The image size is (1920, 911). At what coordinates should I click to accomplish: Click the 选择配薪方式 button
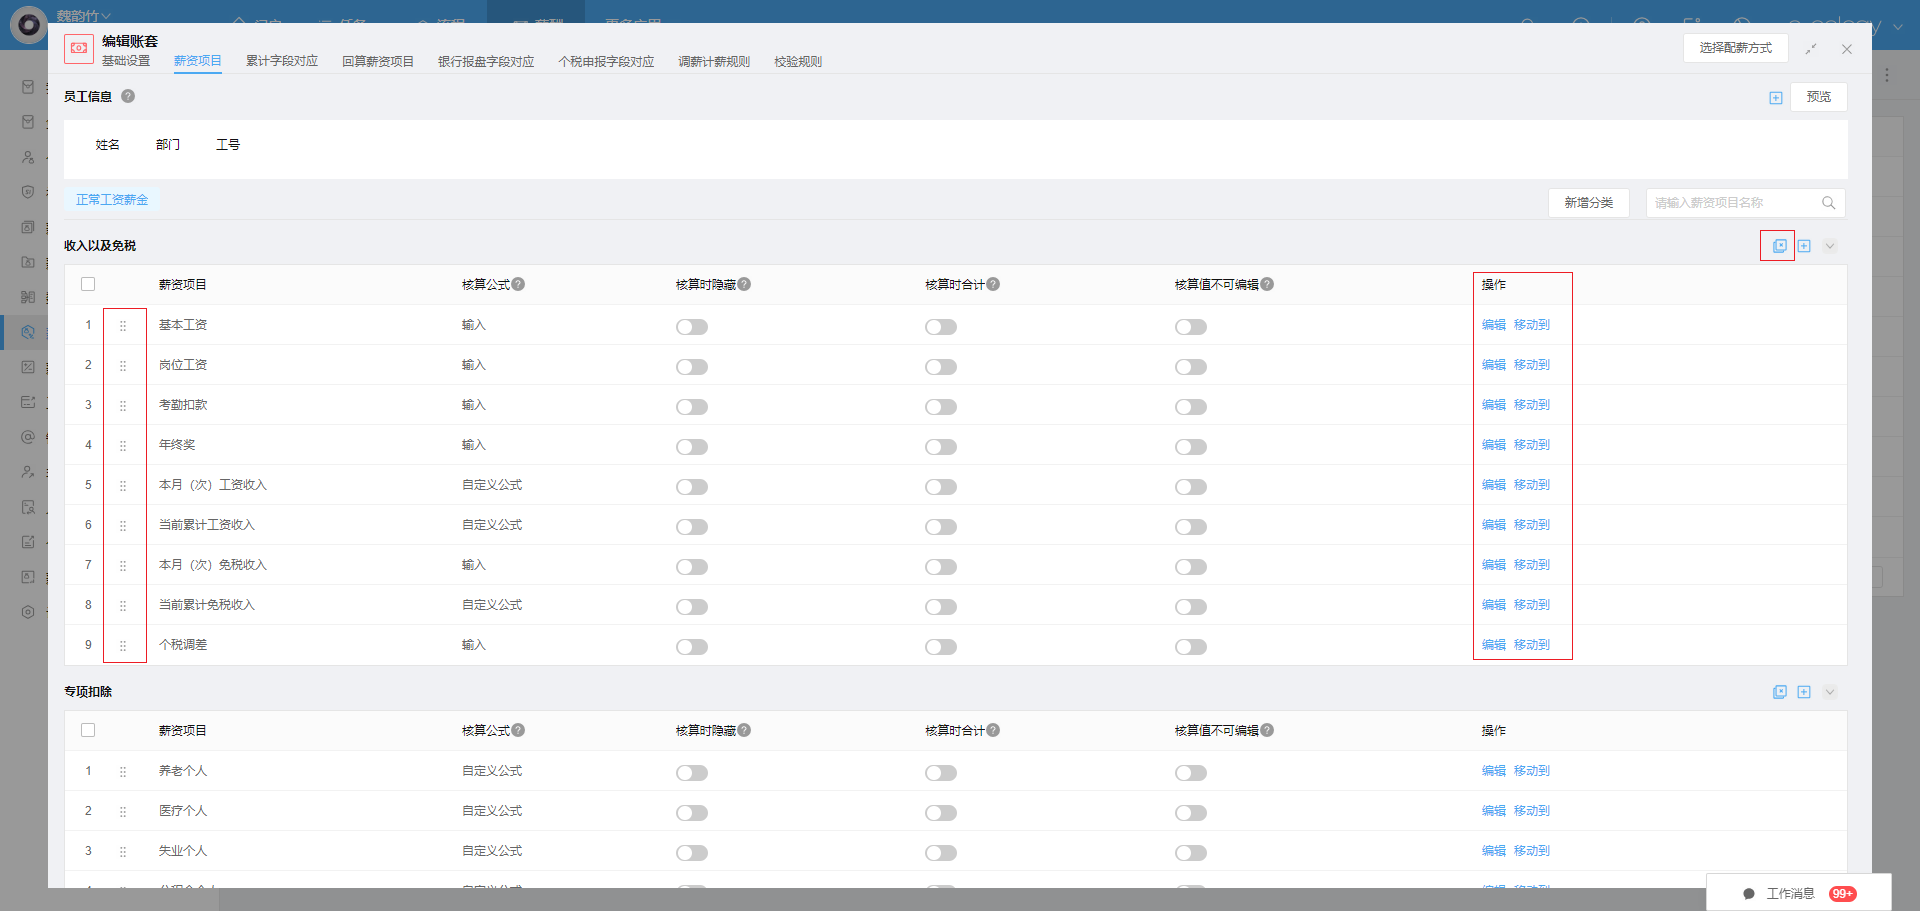tap(1735, 48)
